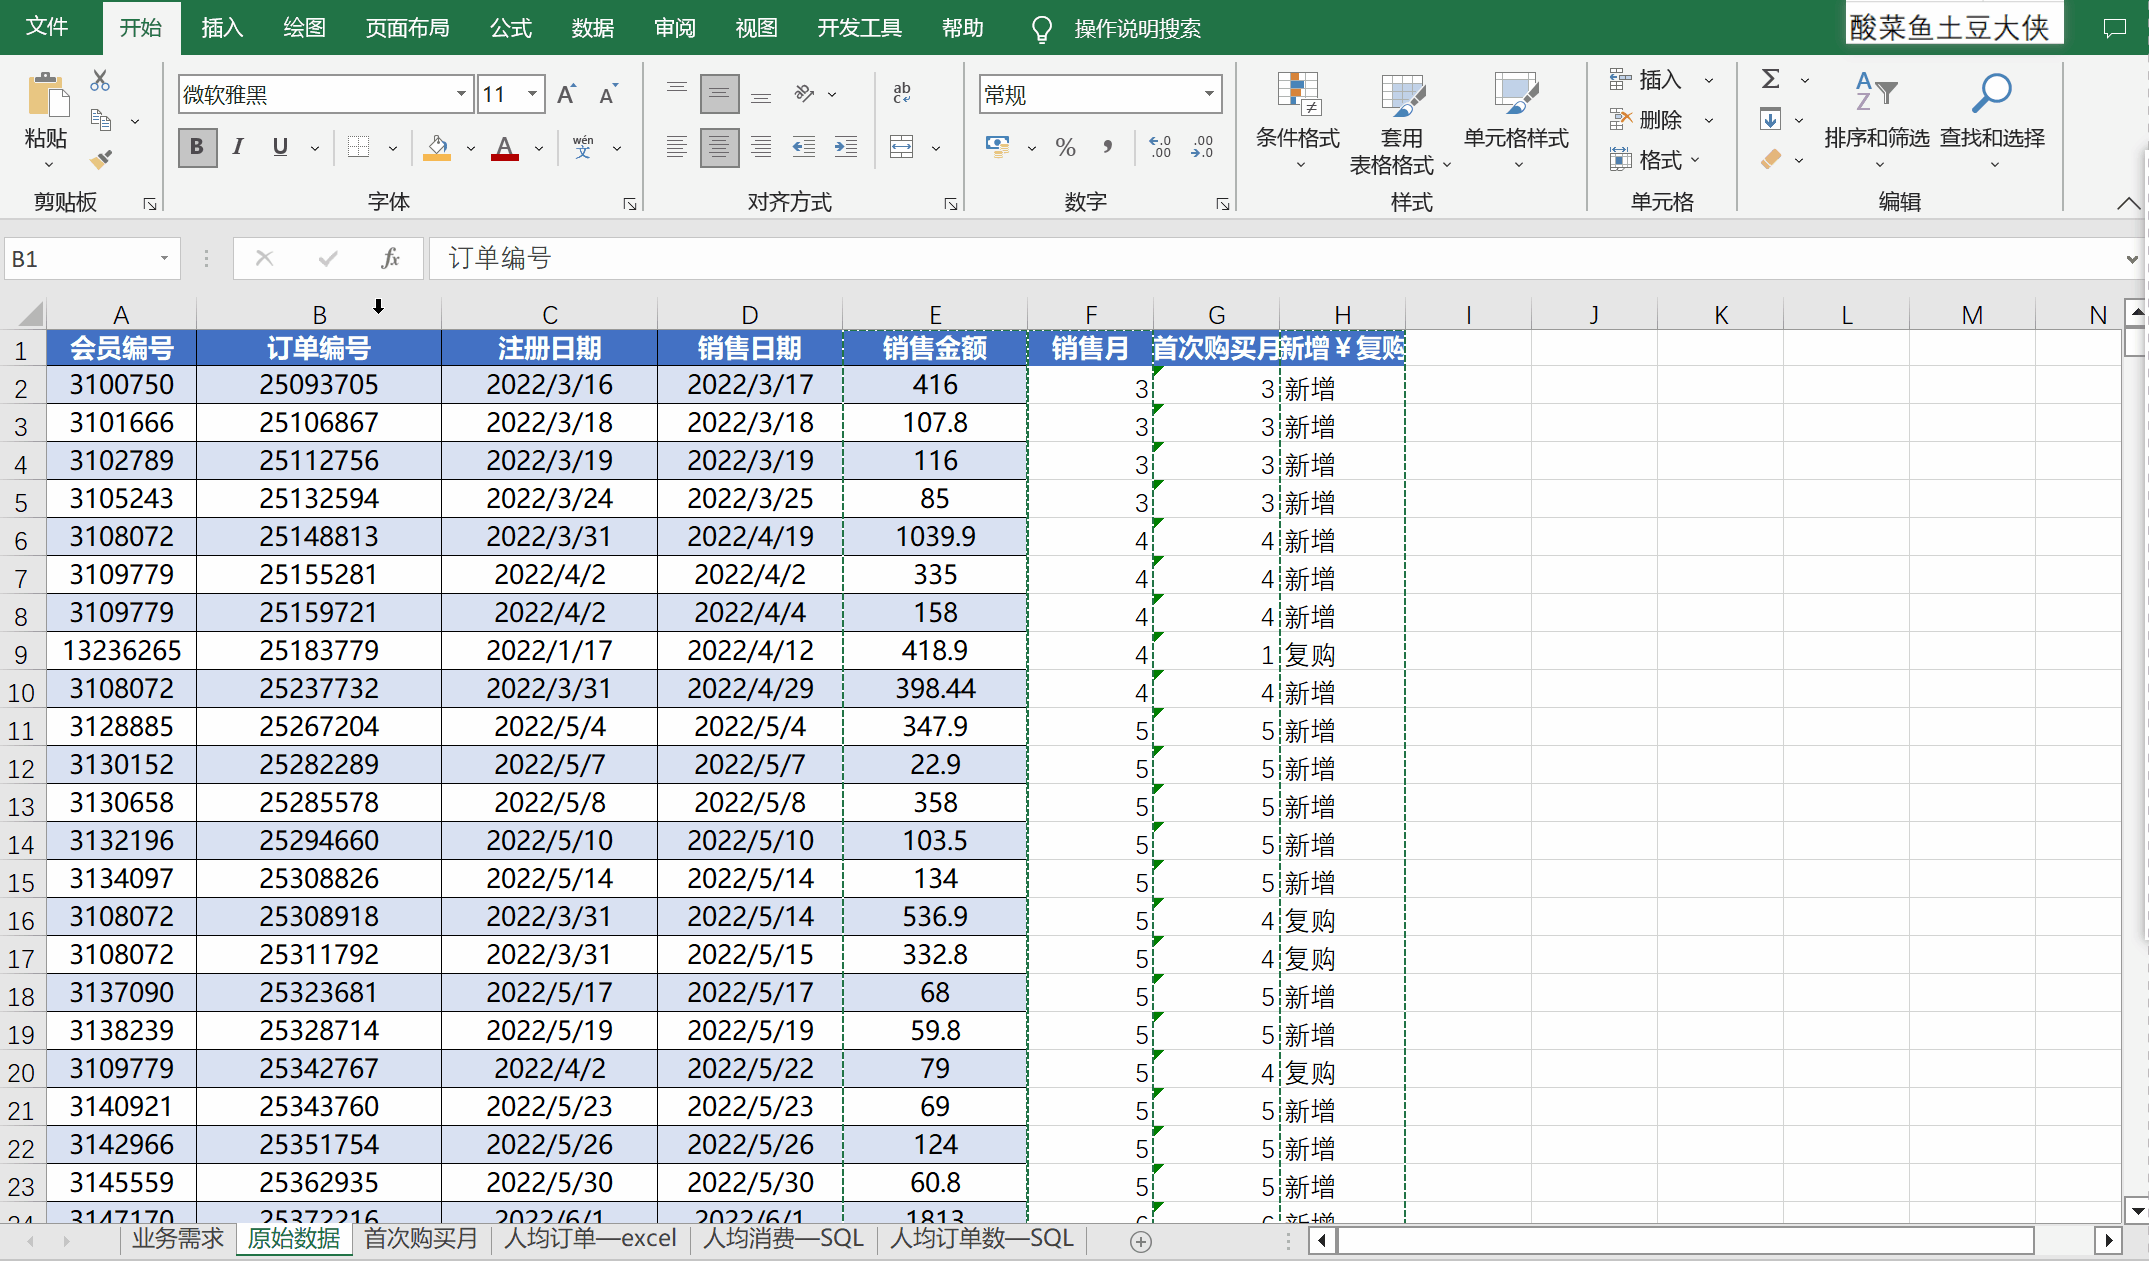Click the Format Painter brush icon

pyautogui.click(x=100, y=159)
